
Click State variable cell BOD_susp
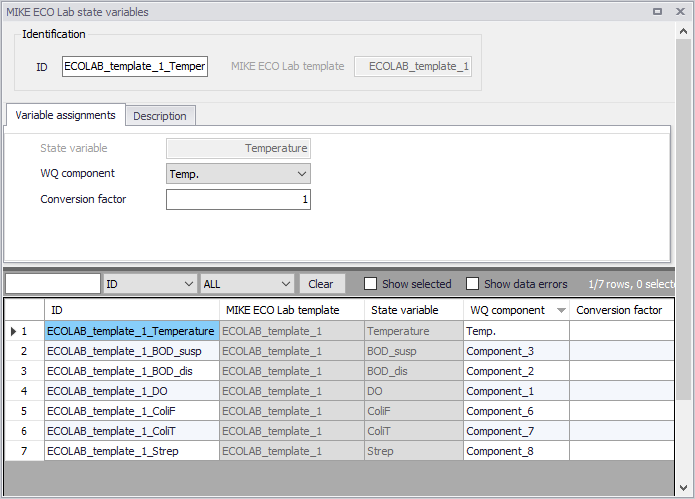tap(414, 351)
